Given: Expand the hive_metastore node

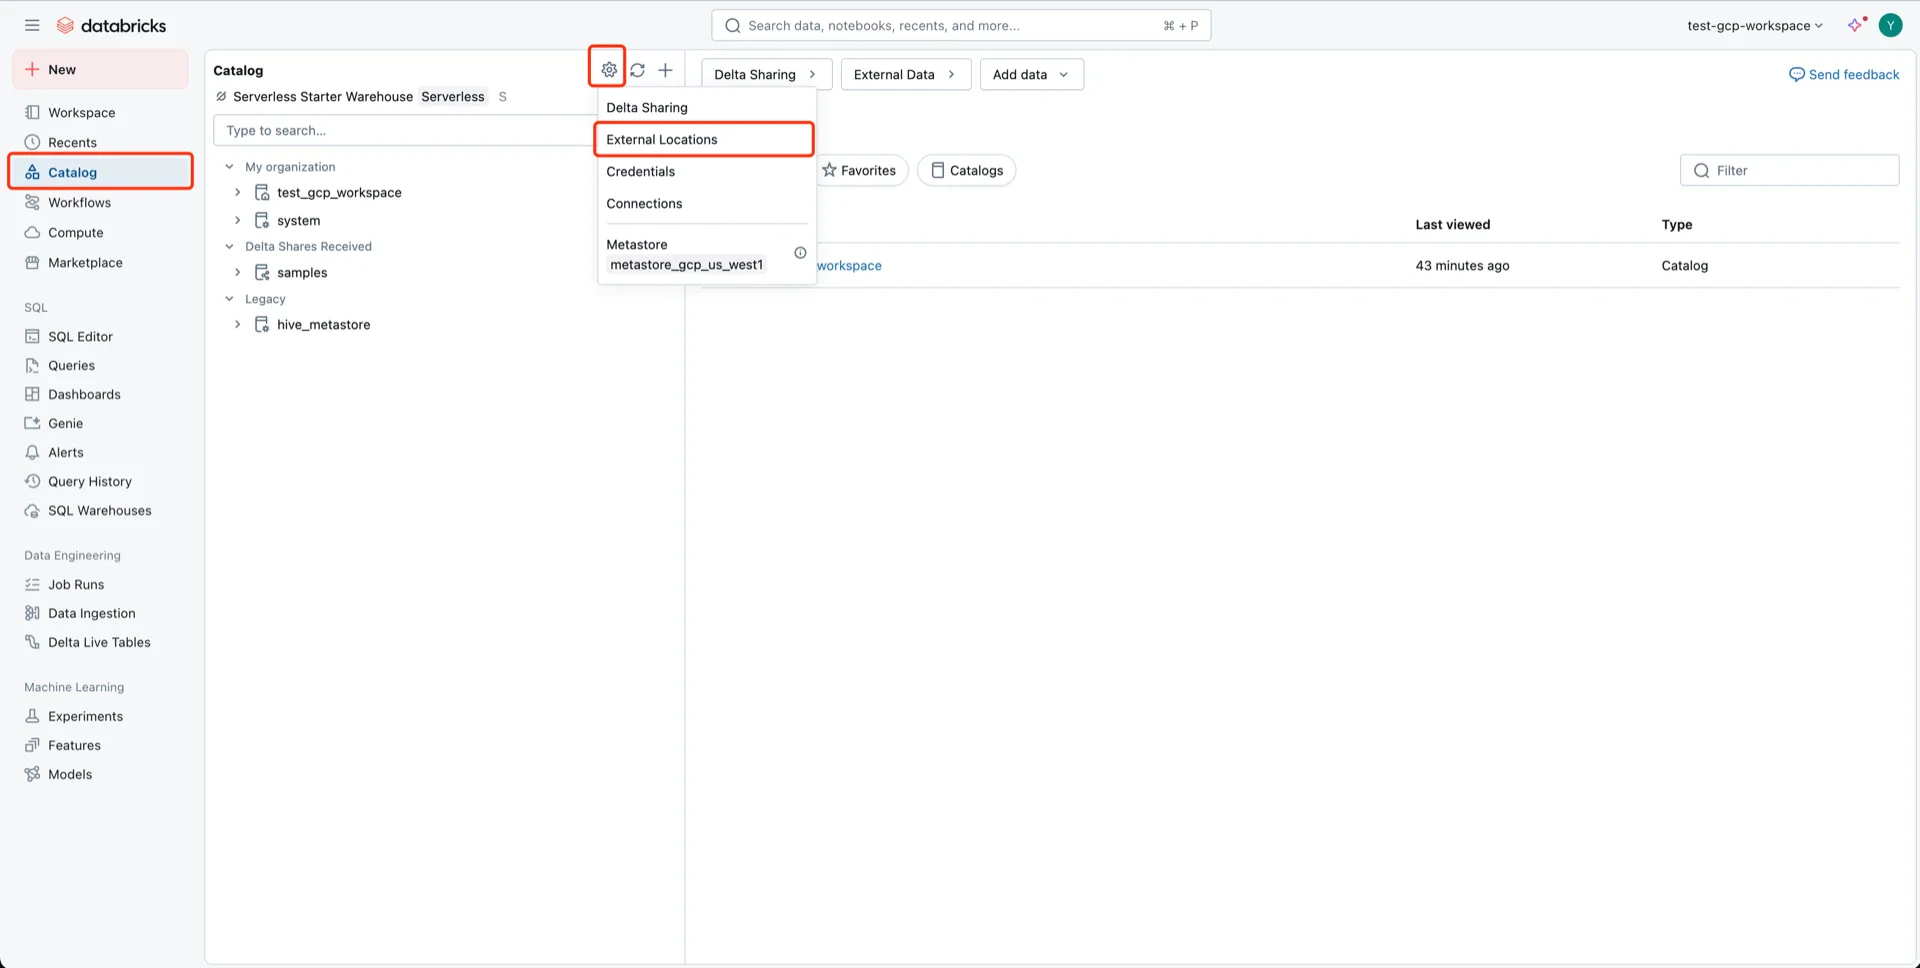Looking at the screenshot, I should (237, 325).
